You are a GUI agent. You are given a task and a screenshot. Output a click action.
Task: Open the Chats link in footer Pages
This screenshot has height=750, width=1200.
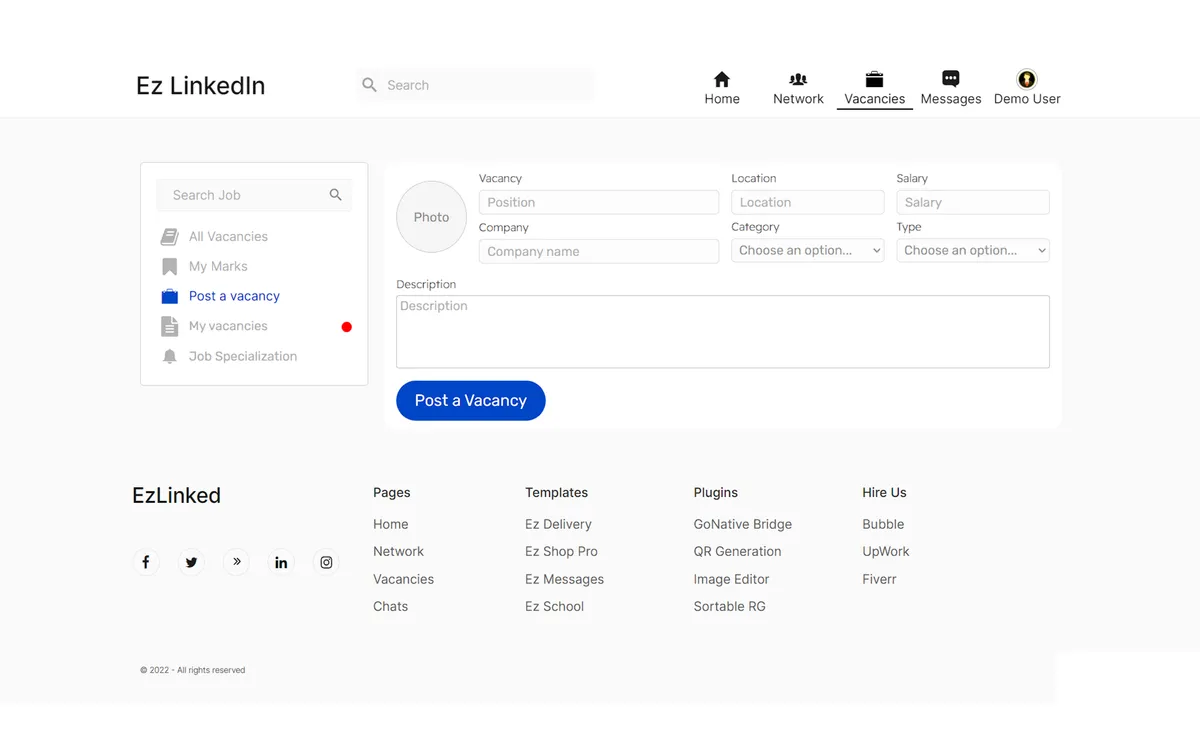click(391, 606)
